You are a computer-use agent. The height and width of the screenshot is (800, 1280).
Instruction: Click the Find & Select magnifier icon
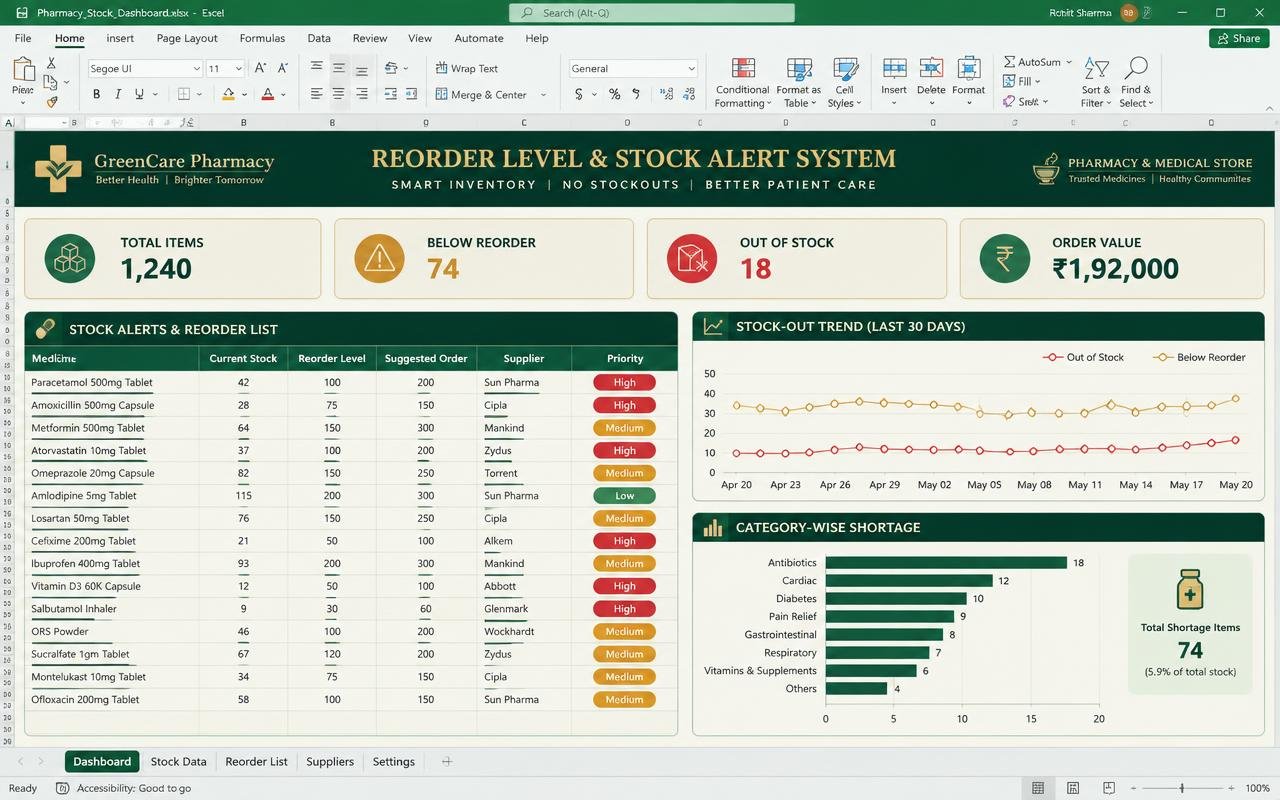1135,68
